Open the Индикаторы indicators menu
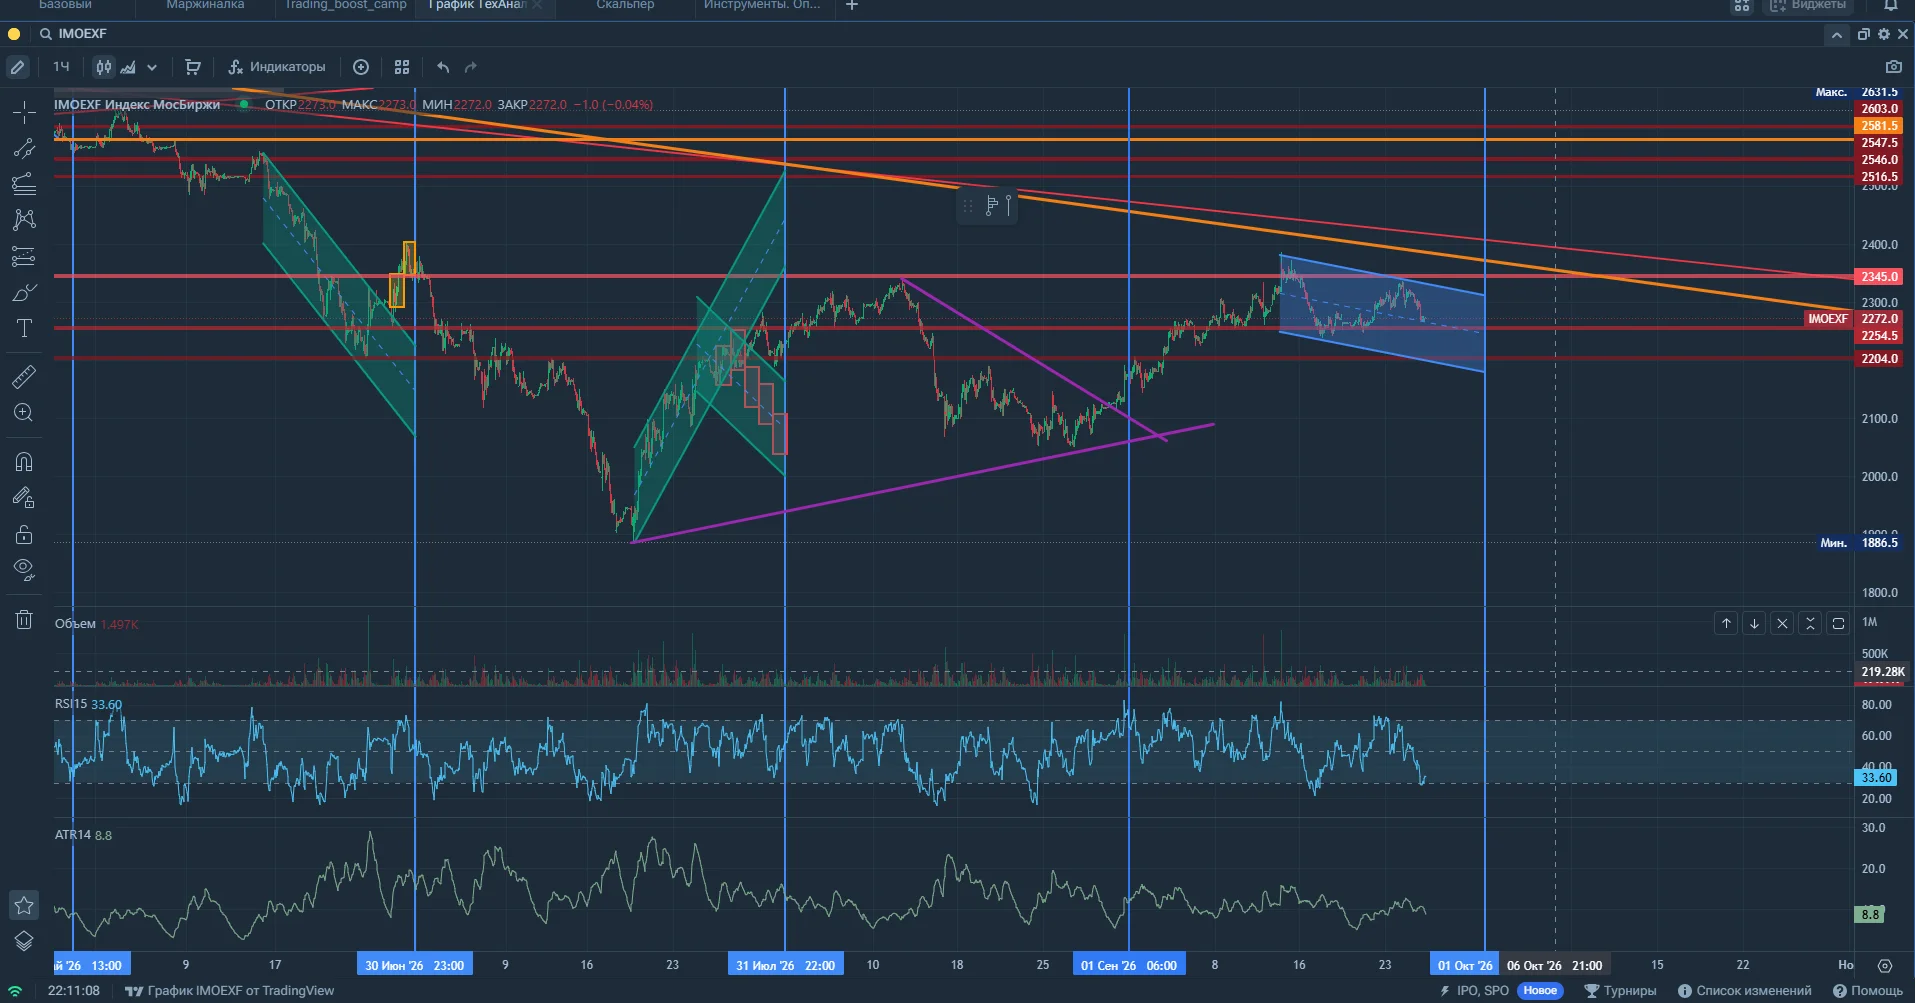1915x1003 pixels. (x=277, y=67)
